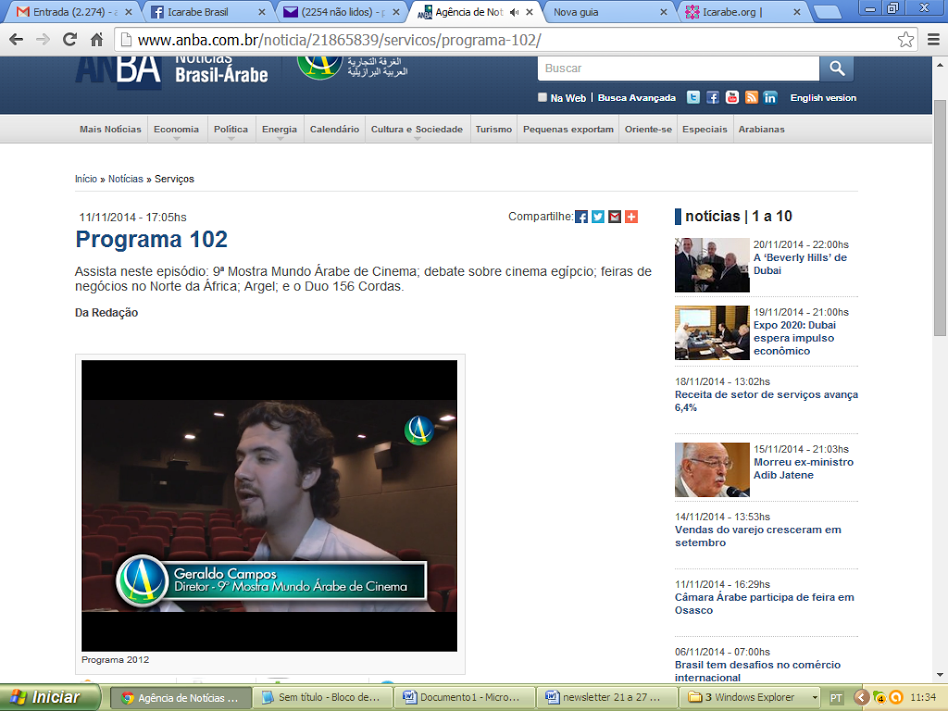
Task: Share article on Twitter
Action: coord(598,216)
